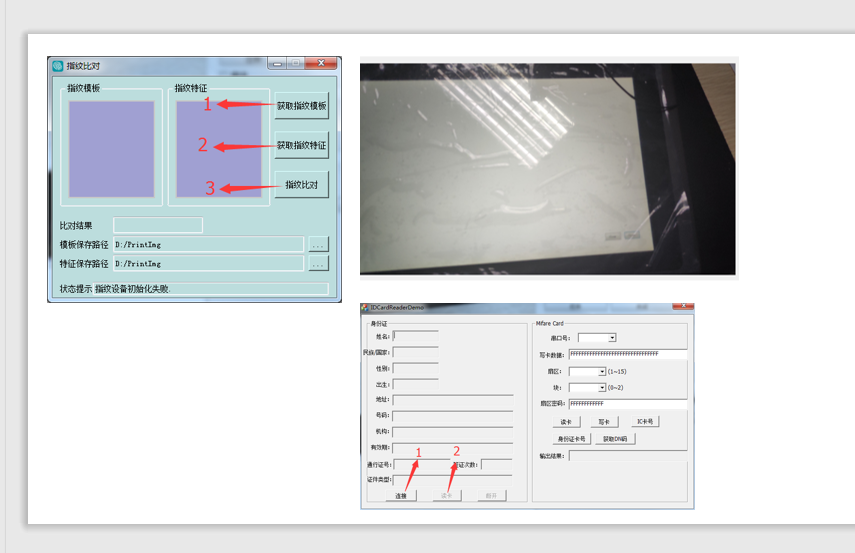Screen dimensions: 855x553
Task: Start comparison with 指纹比对 button
Action: pos(302,185)
